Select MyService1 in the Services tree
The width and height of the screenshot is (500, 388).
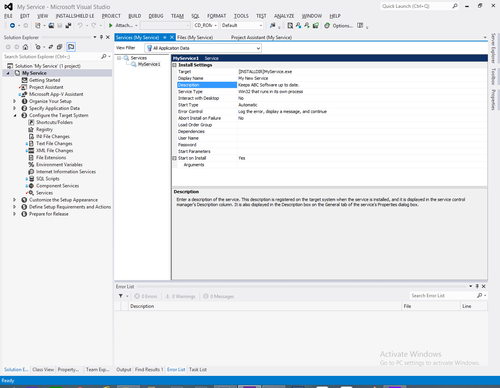[149, 64]
